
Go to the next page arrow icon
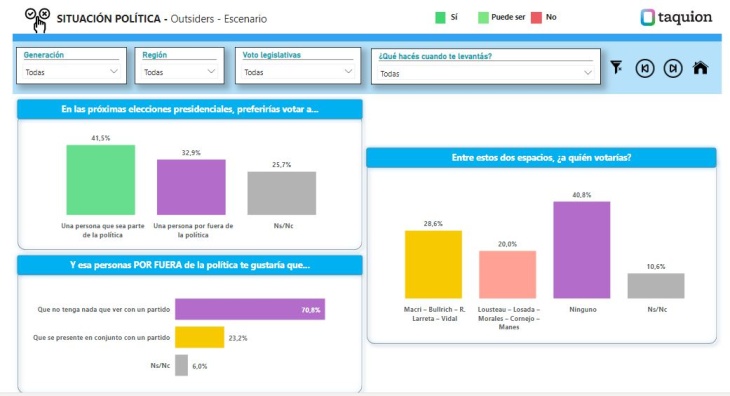pyautogui.click(x=673, y=68)
